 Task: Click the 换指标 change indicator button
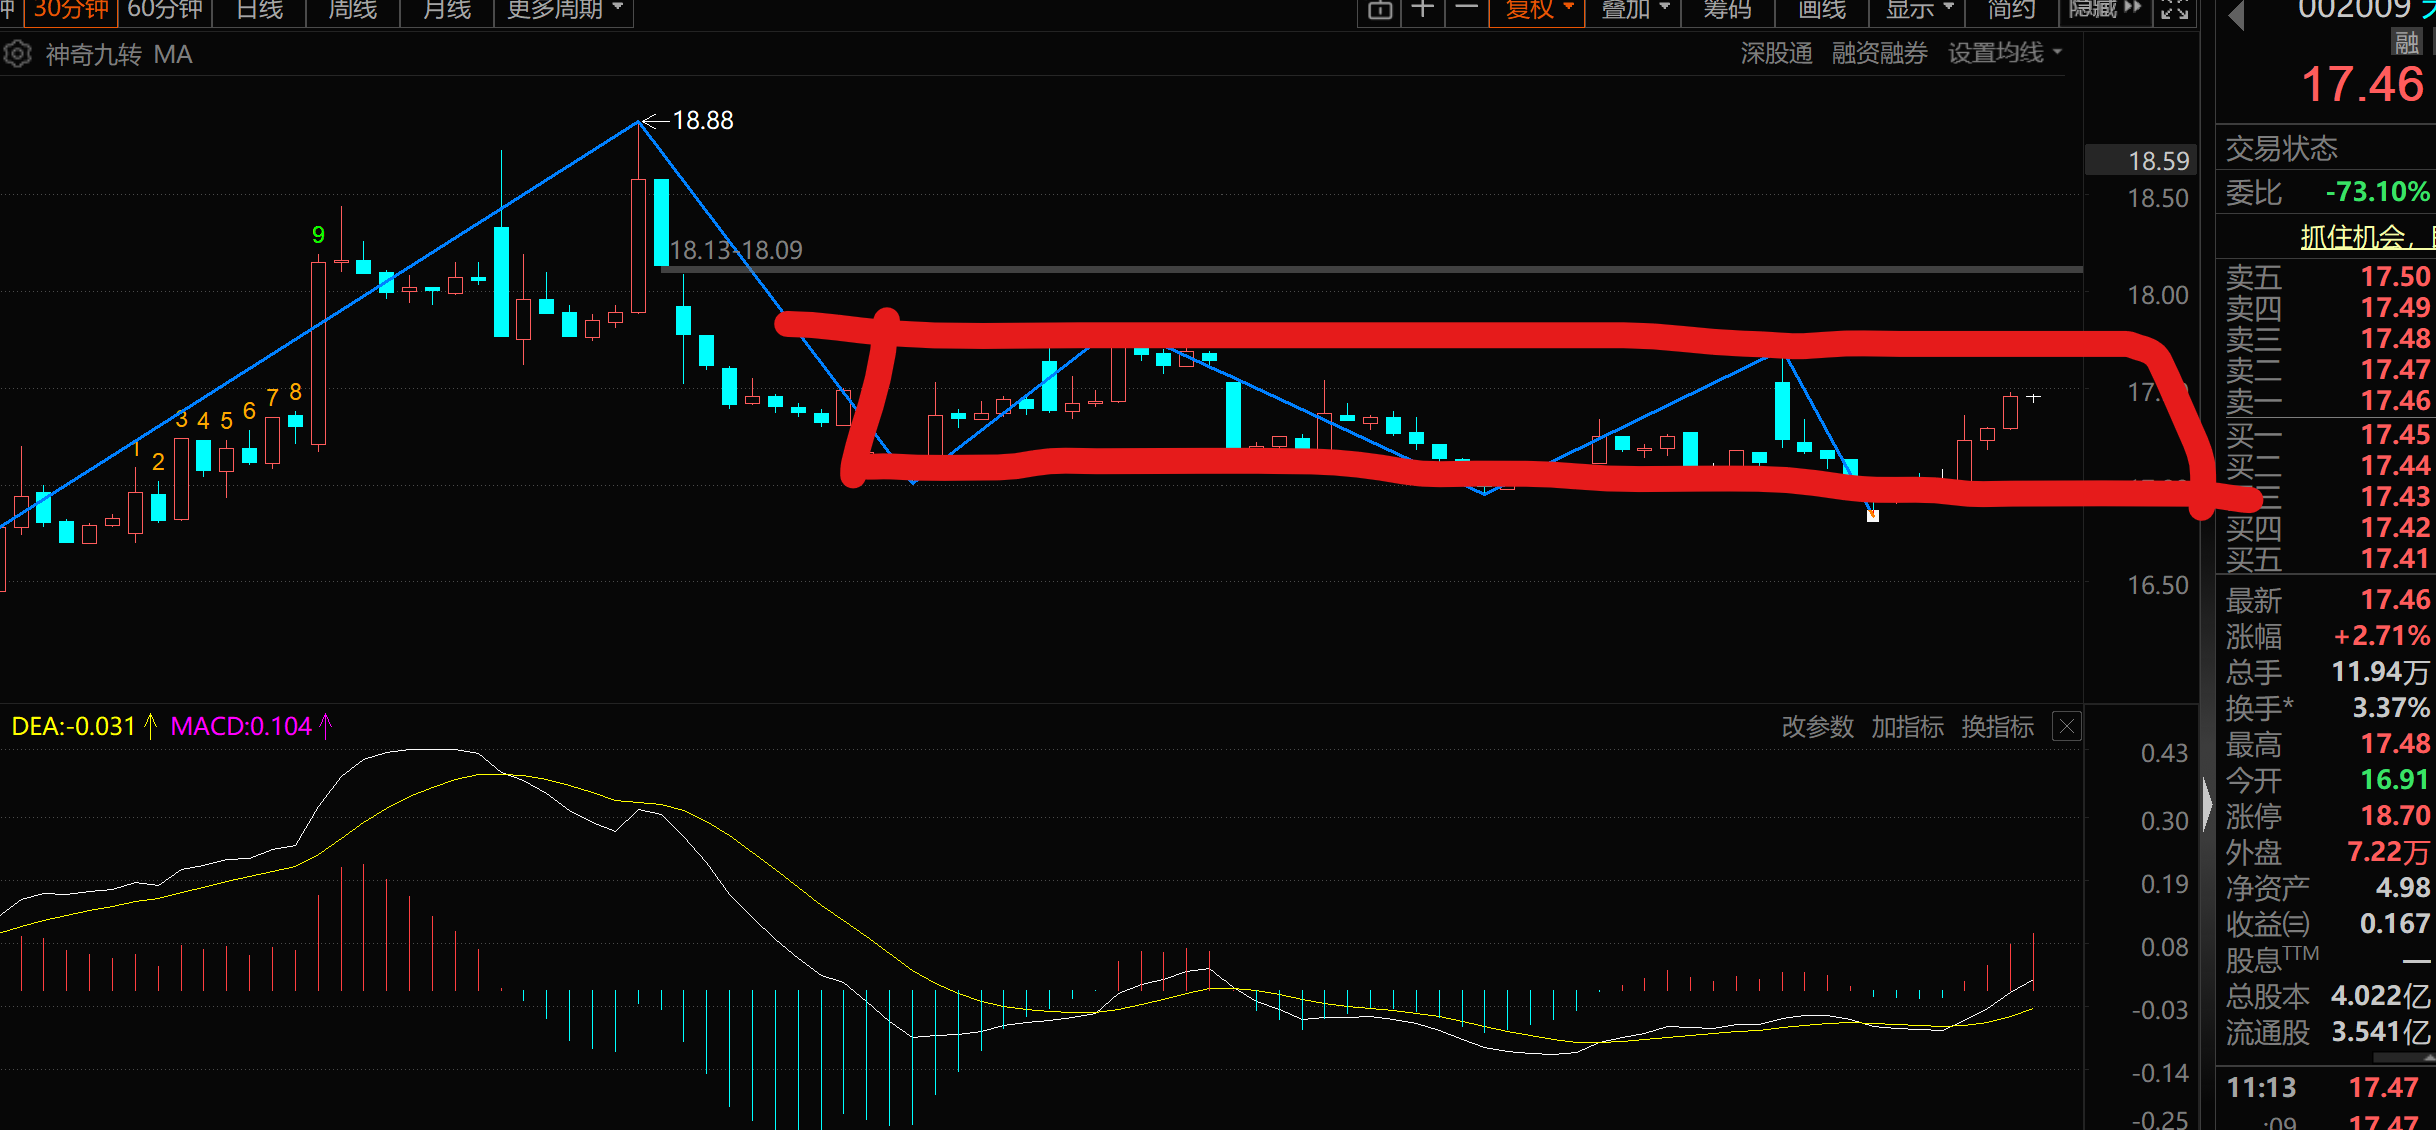pos(1997,727)
